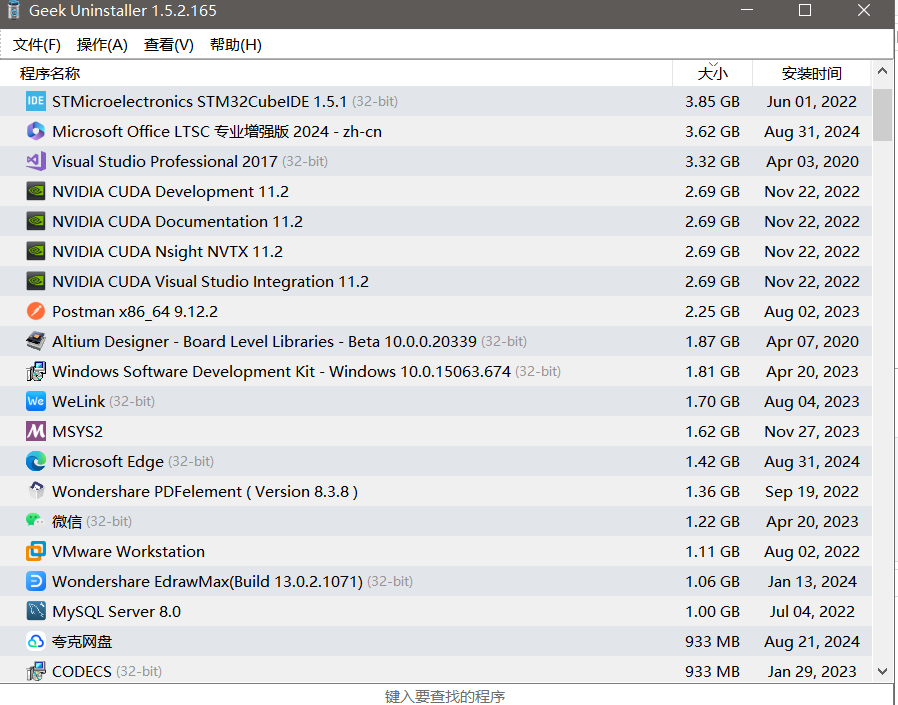The image size is (898, 705).
Task: Select the 夸克网盘 entry name
Action: coord(82,641)
